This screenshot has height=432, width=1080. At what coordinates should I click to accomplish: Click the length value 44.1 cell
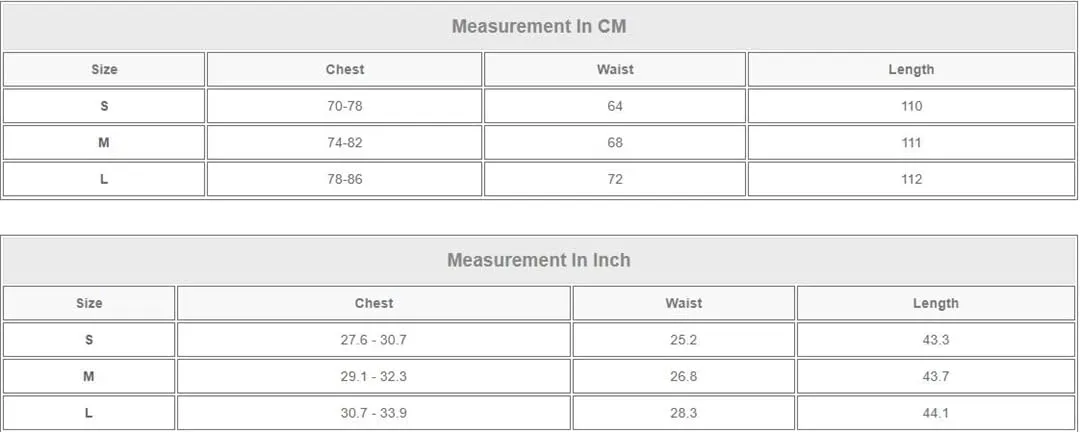(x=936, y=413)
